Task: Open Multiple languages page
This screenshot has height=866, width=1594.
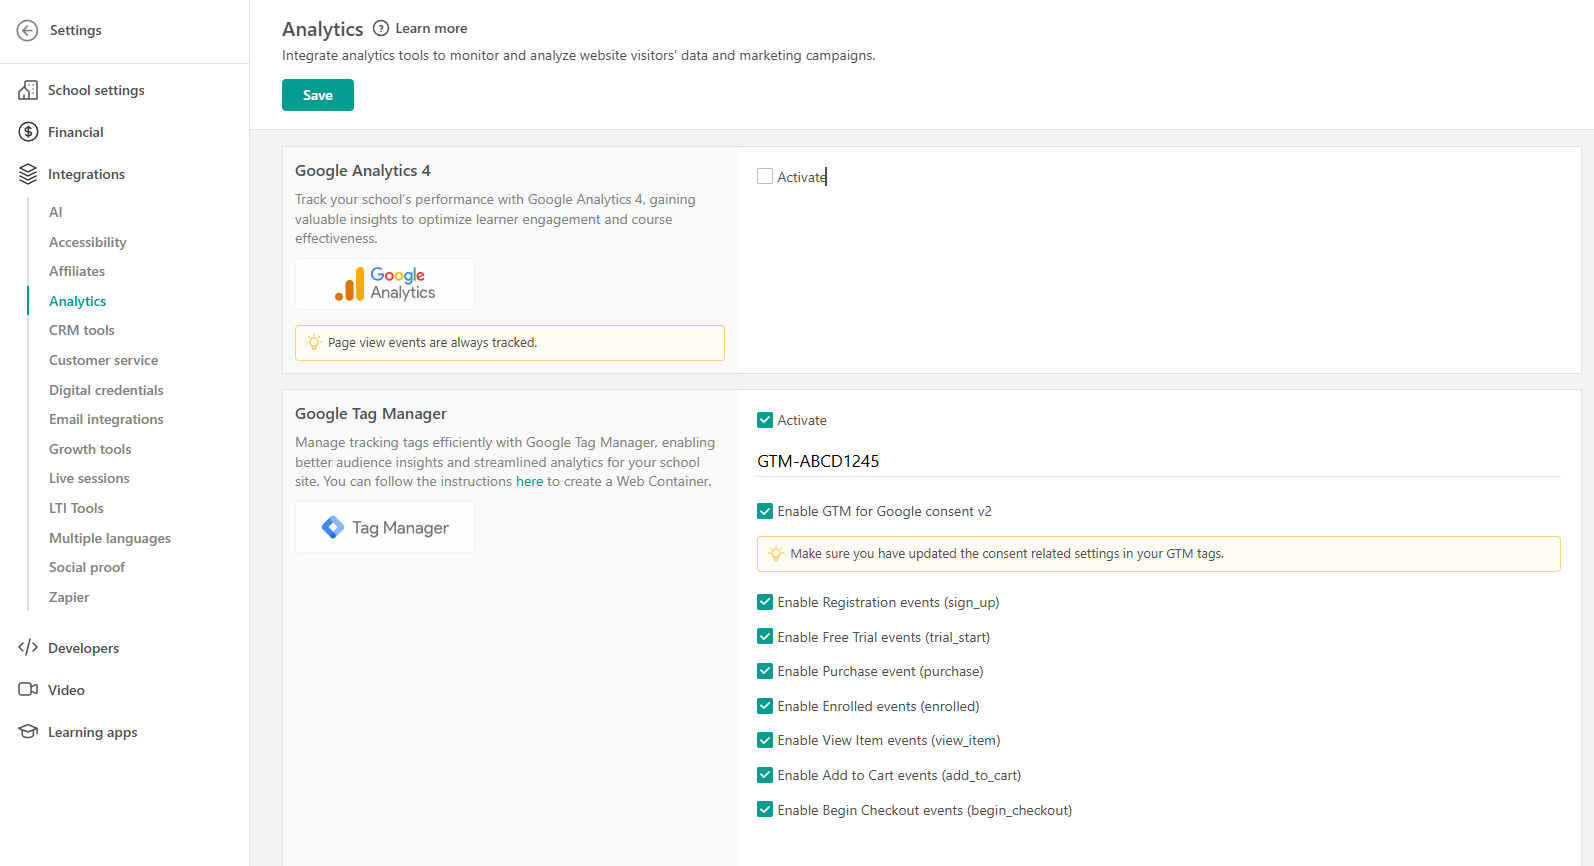Action: (x=110, y=538)
